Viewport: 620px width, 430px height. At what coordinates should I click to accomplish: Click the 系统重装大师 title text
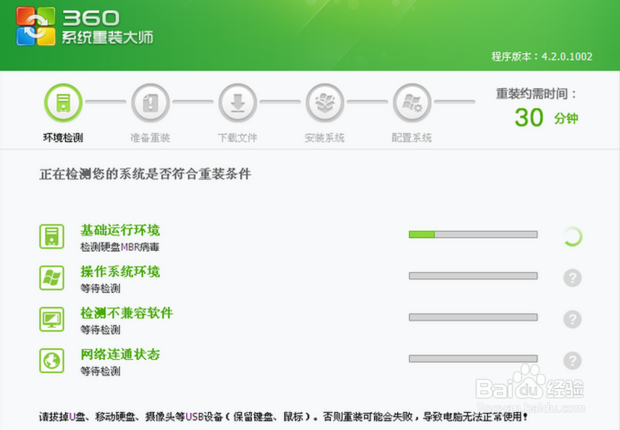tap(107, 38)
